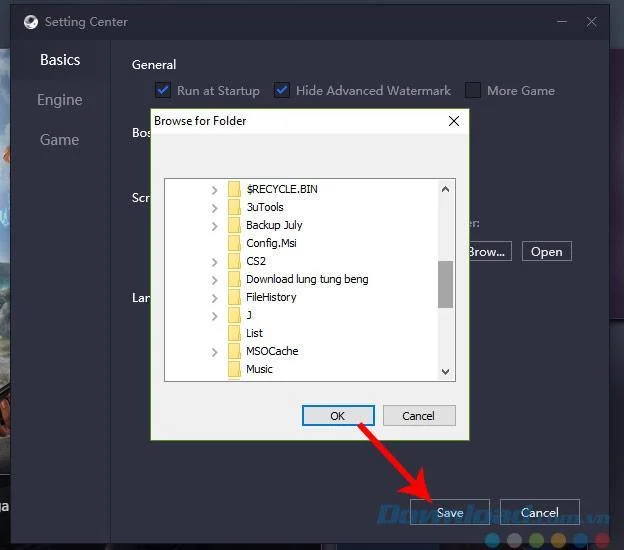Click the Backup July folder icon

[x=234, y=225]
